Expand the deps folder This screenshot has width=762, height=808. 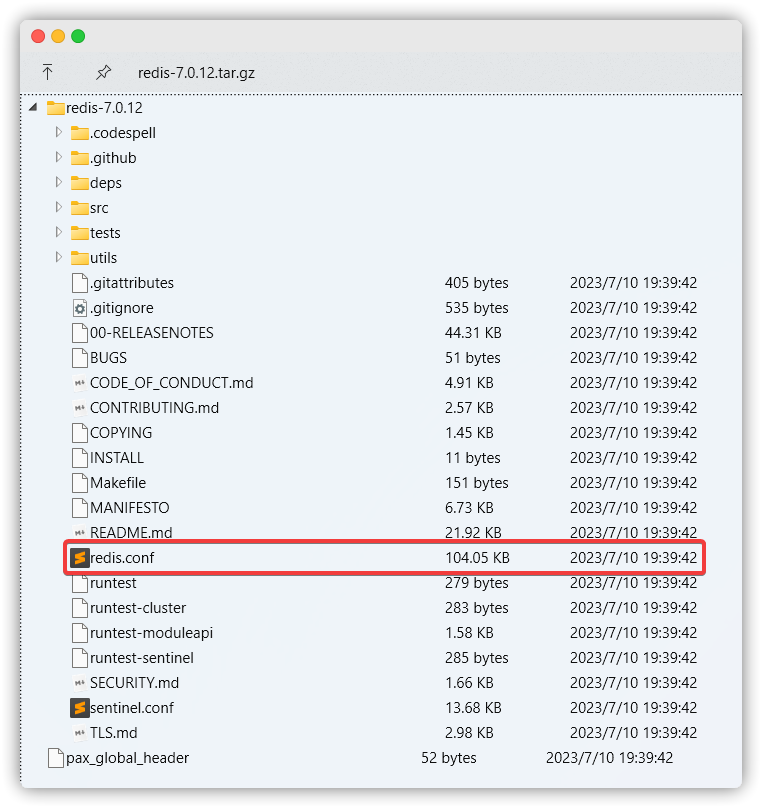pos(59,182)
